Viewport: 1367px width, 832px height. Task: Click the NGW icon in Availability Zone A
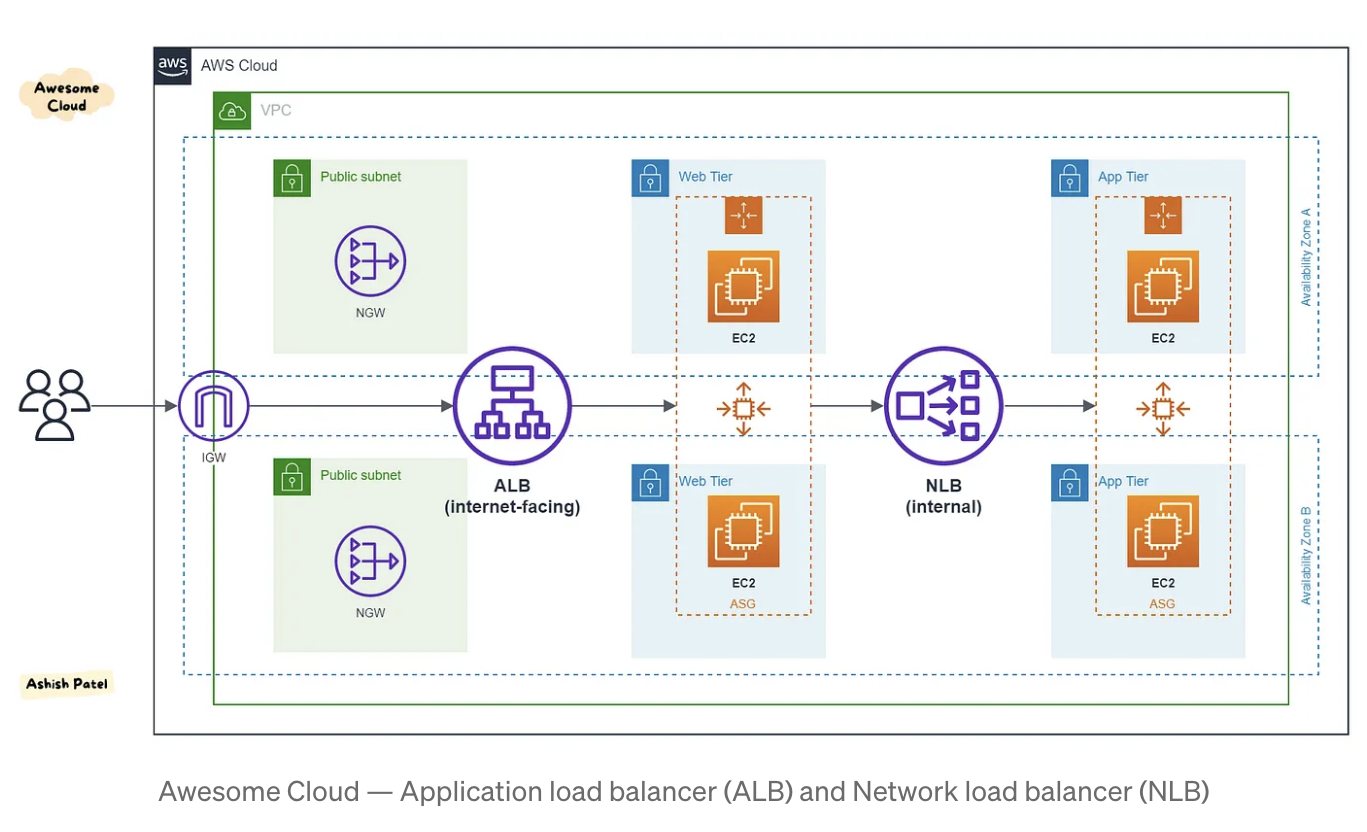click(370, 261)
